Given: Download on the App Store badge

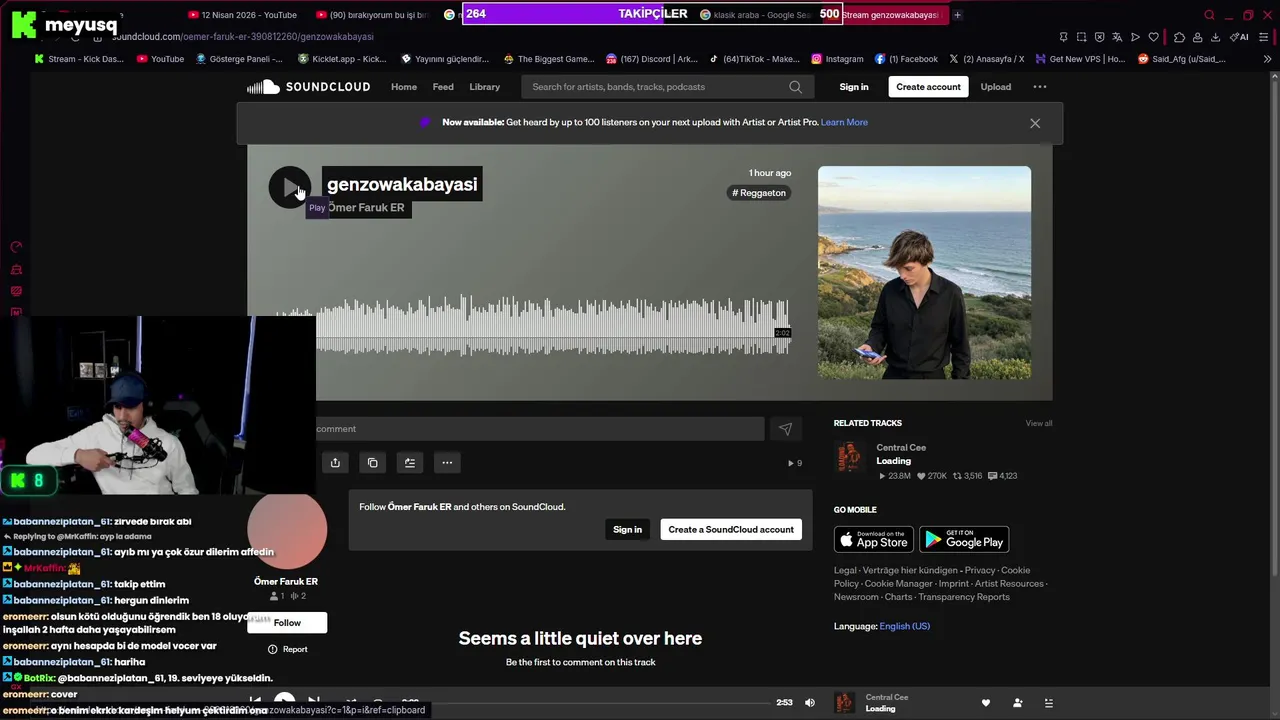Looking at the screenshot, I should pyautogui.click(x=874, y=540).
